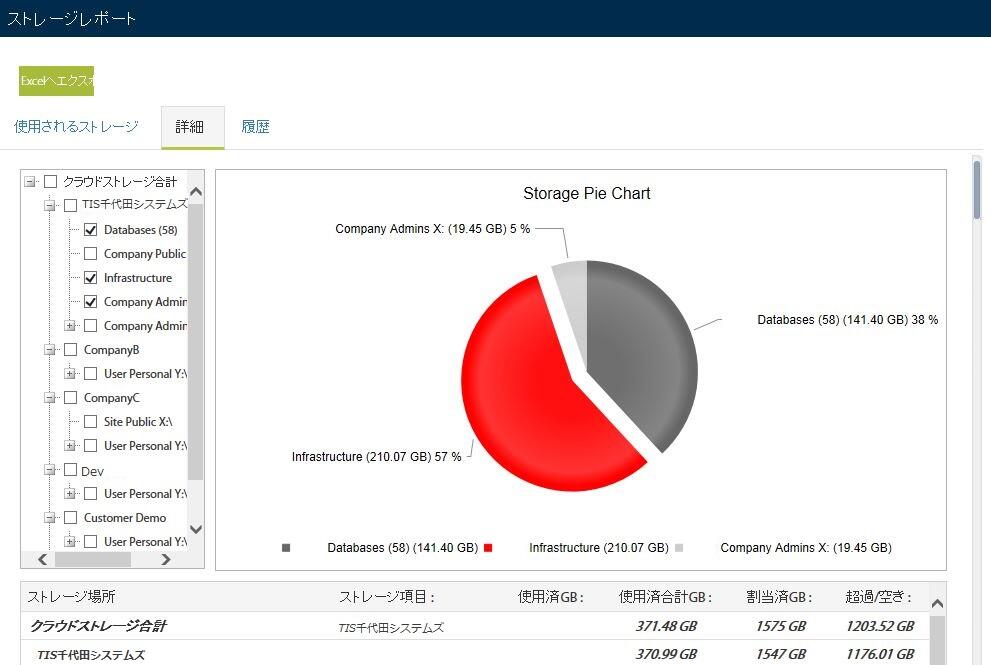Click the red Infrastructure legend swatch
991x665 pixels.
click(488, 548)
